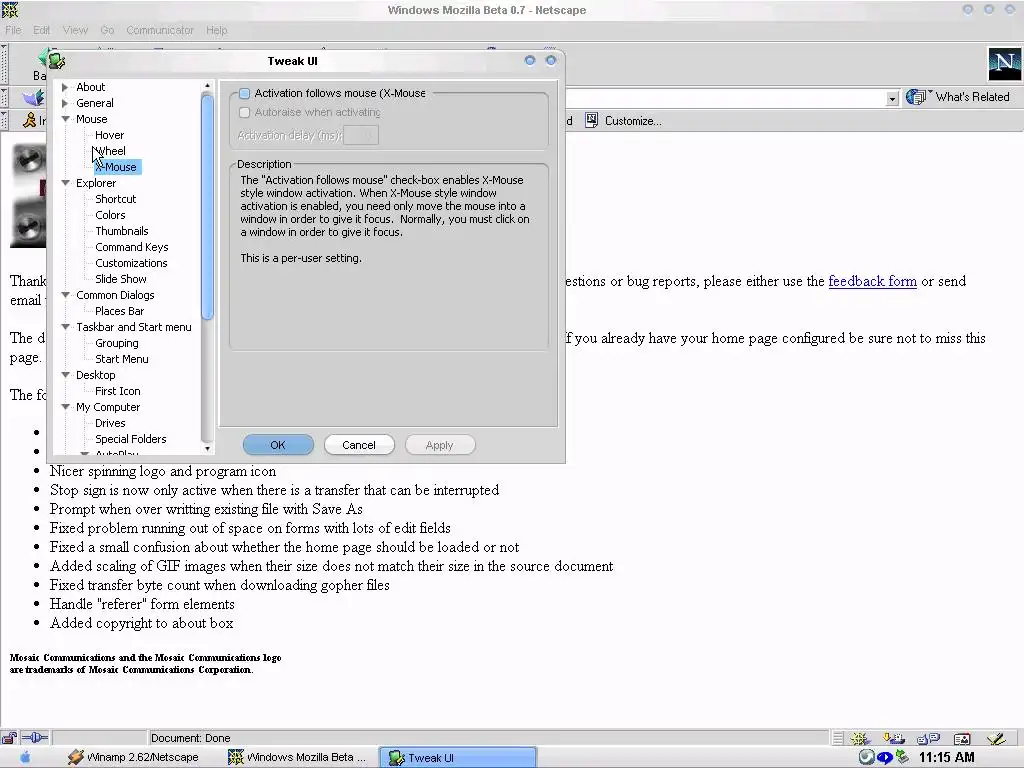Collapse Taskbar and Start menu node
Viewport: 1024px width, 768px height.
pyautogui.click(x=65, y=327)
